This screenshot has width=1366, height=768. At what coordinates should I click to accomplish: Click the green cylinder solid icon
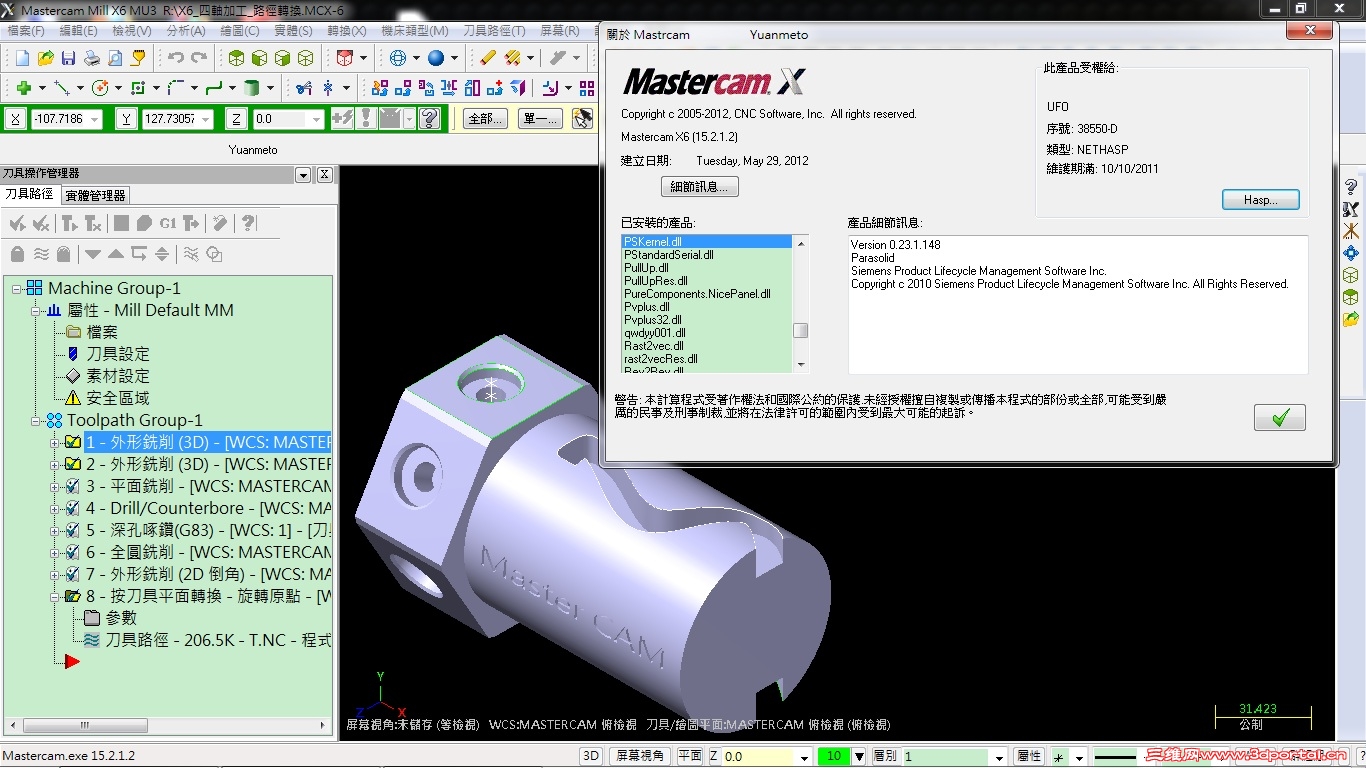[252, 88]
